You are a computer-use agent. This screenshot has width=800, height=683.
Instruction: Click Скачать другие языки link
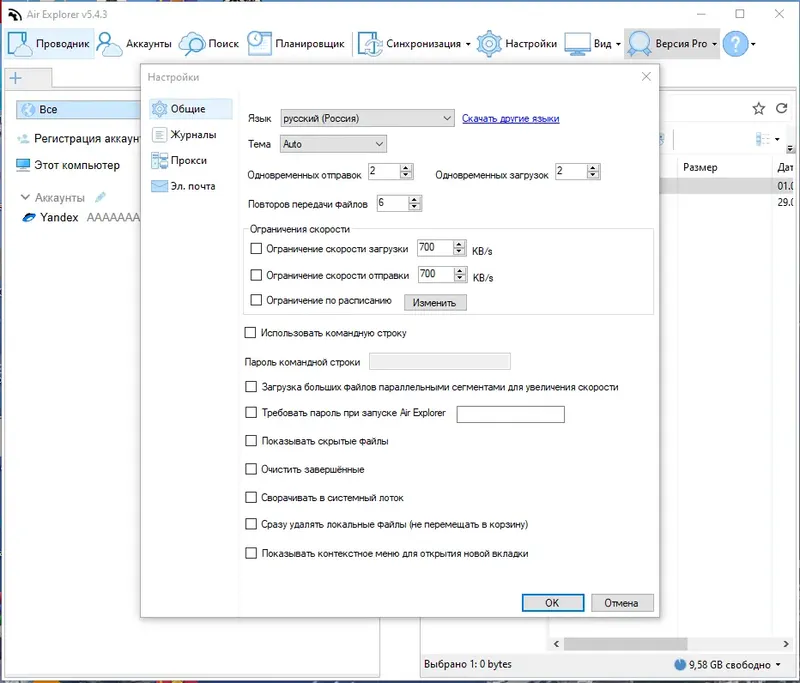click(x=510, y=118)
